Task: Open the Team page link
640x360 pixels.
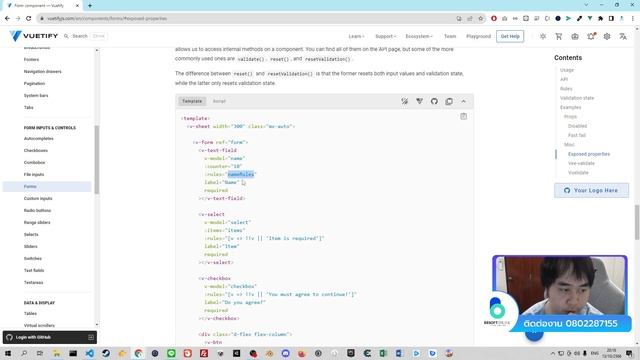Action: [450, 36]
